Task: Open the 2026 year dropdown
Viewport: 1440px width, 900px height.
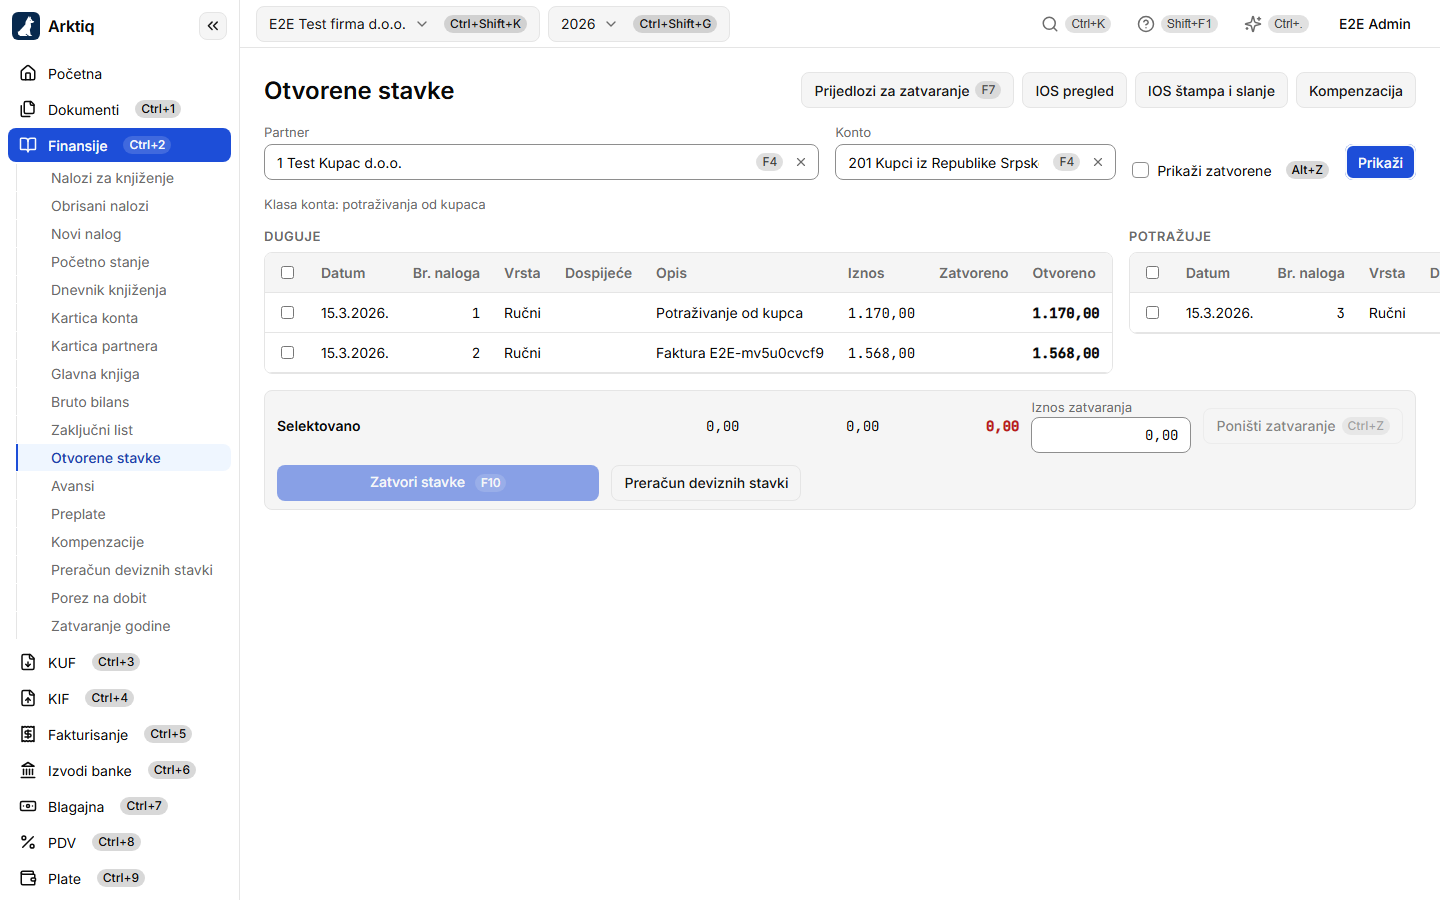Action: pyautogui.click(x=639, y=24)
